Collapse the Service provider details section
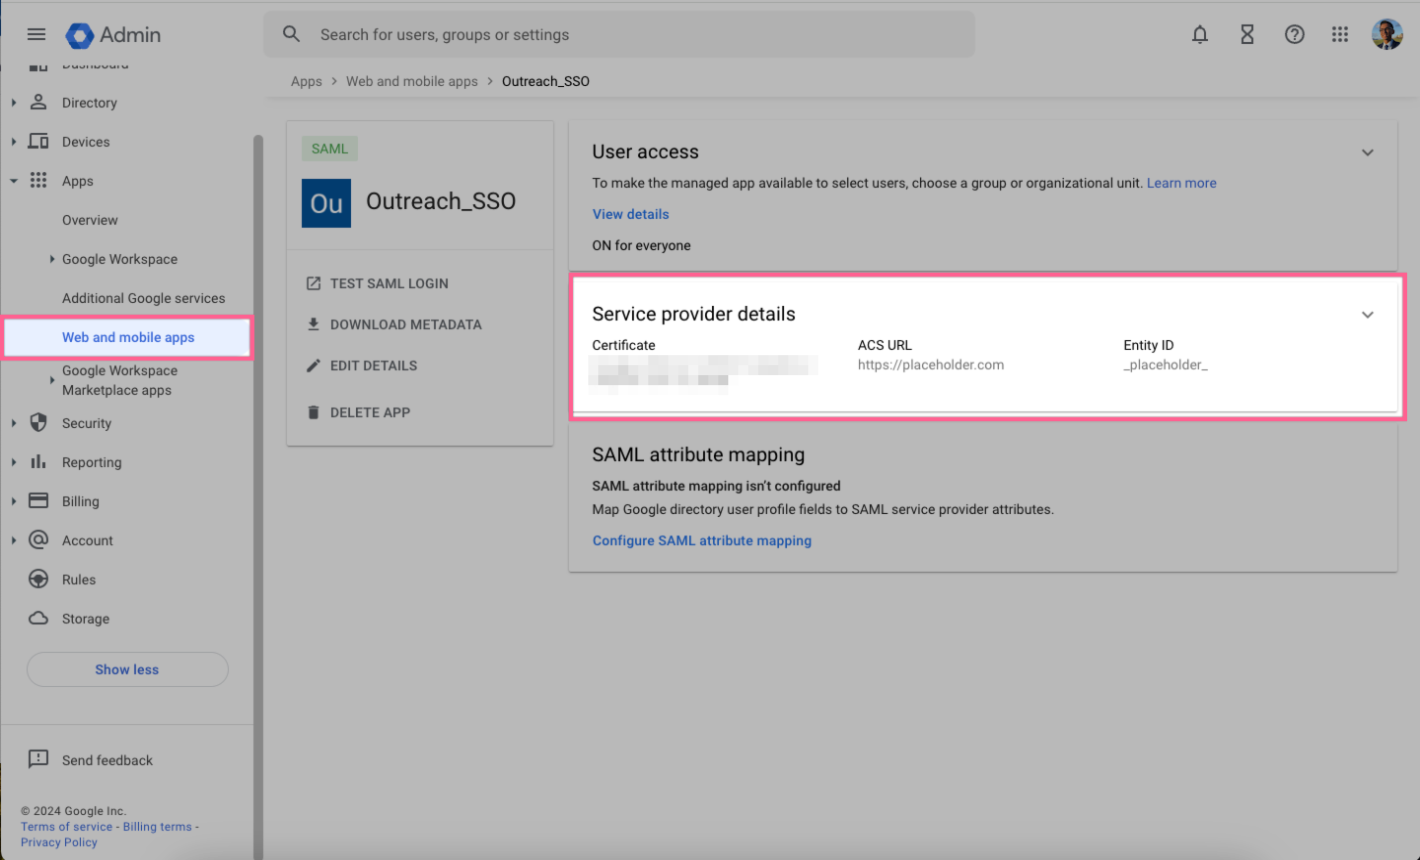1420x860 pixels. (x=1367, y=314)
